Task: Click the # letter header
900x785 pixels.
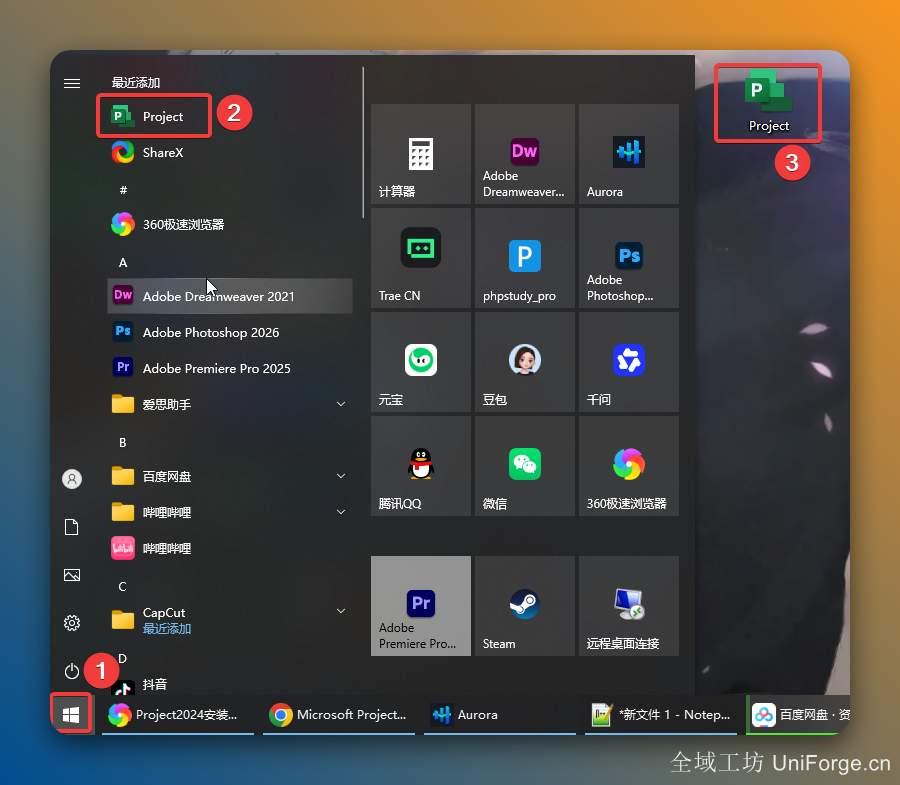Action: pyautogui.click(x=123, y=190)
